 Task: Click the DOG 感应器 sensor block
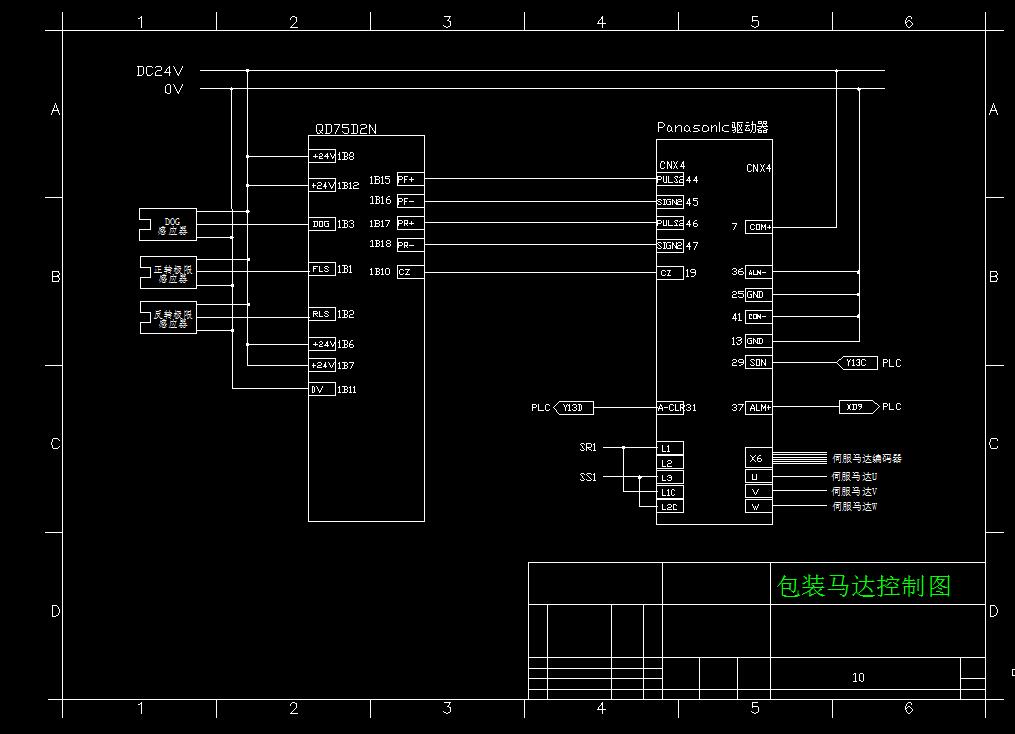click(168, 225)
